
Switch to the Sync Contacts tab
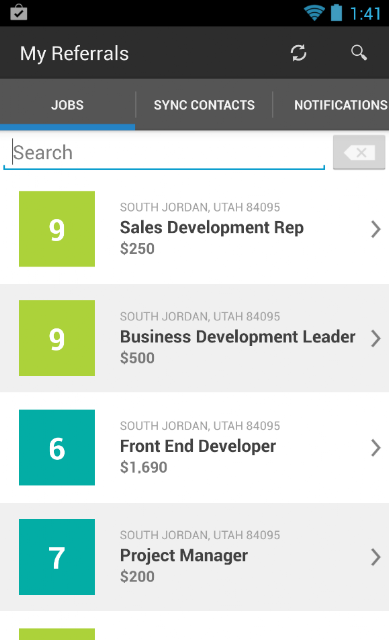[204, 105]
